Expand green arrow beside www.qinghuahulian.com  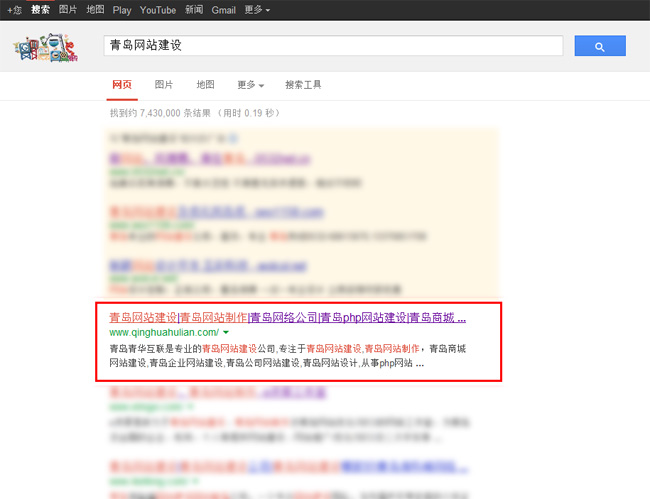click(x=227, y=332)
